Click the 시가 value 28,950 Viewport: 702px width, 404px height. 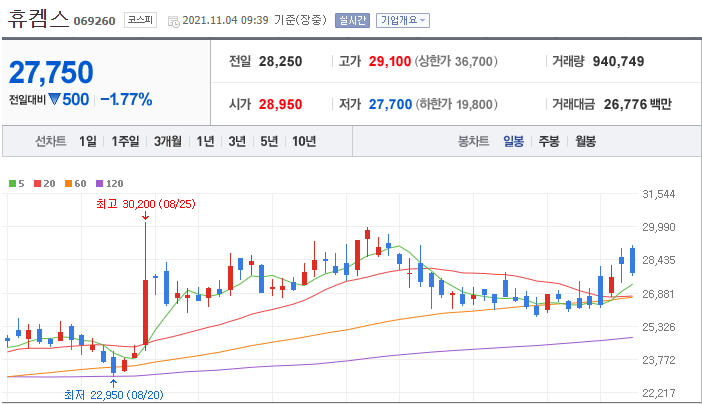(x=280, y=104)
